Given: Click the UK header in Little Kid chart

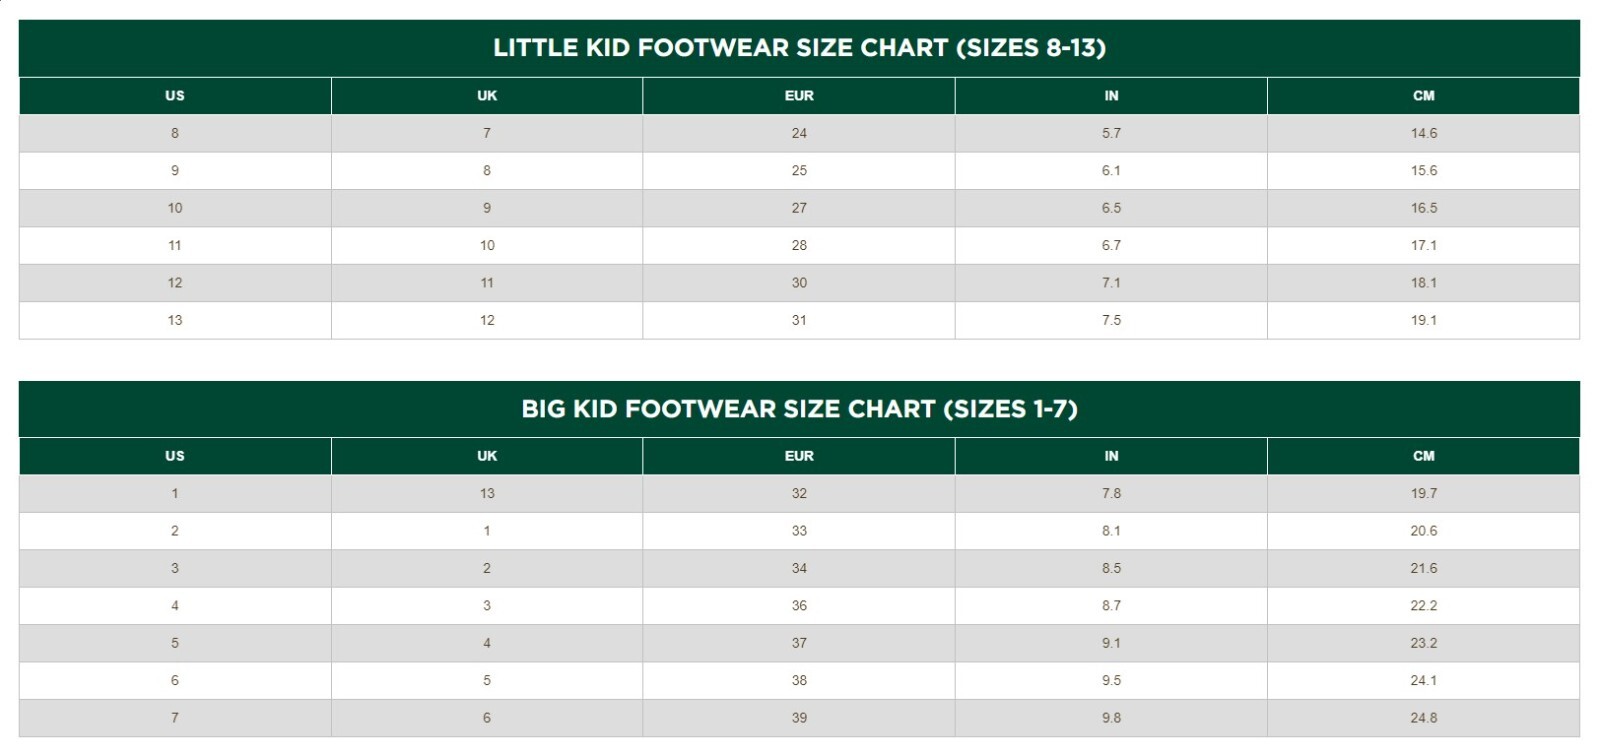Looking at the screenshot, I should point(487,96).
